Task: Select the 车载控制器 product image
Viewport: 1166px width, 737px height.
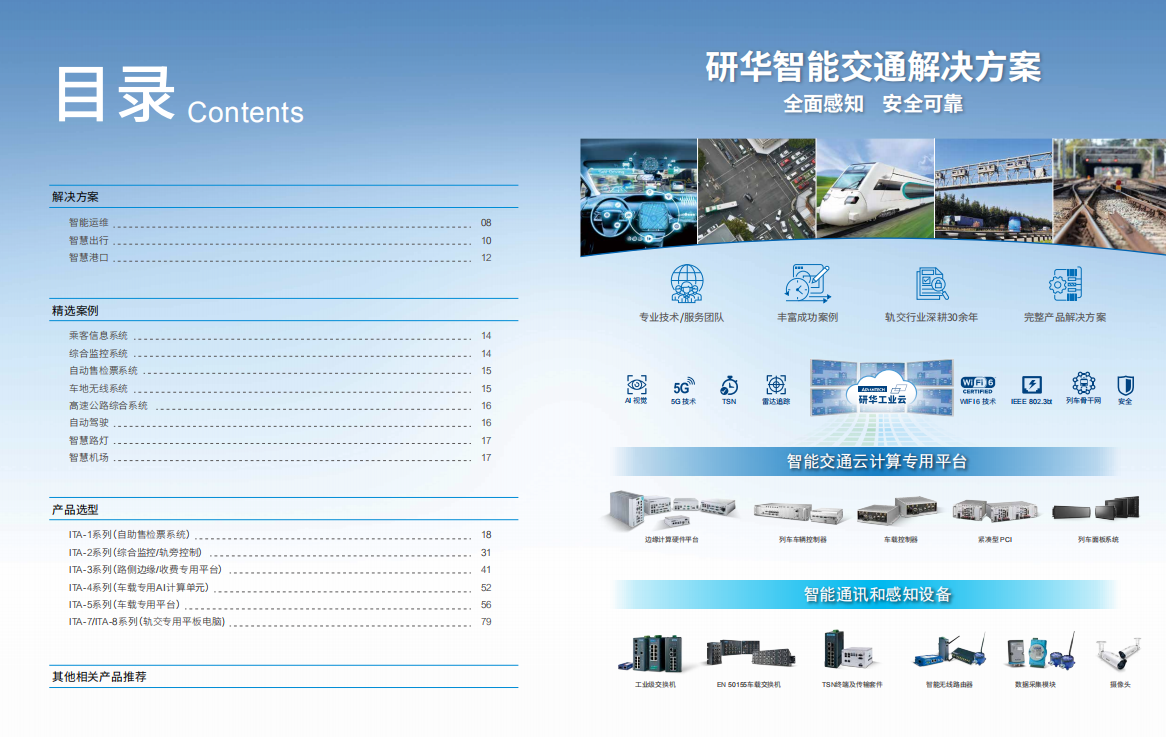Action: click(x=898, y=510)
